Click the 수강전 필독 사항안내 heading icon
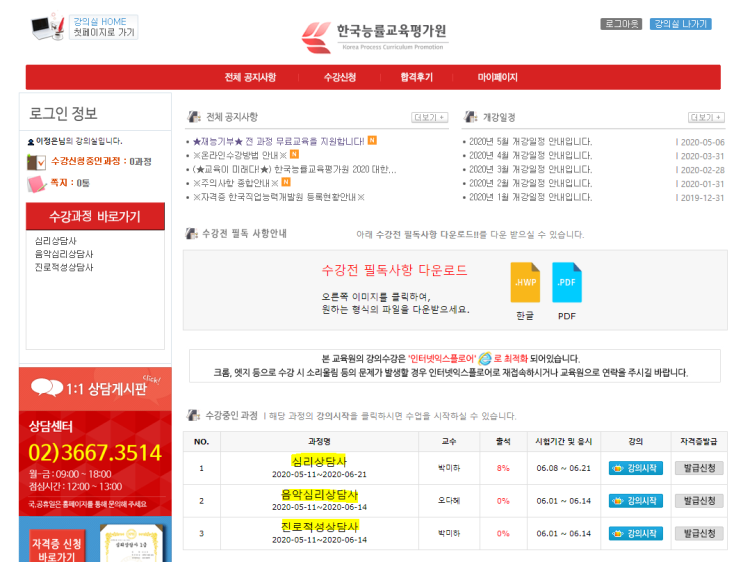 point(191,234)
